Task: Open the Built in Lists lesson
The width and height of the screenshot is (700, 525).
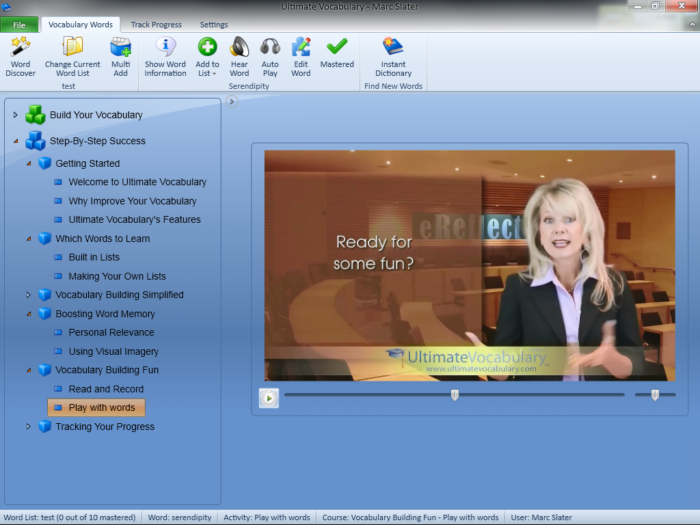Action: pyautogui.click(x=94, y=257)
